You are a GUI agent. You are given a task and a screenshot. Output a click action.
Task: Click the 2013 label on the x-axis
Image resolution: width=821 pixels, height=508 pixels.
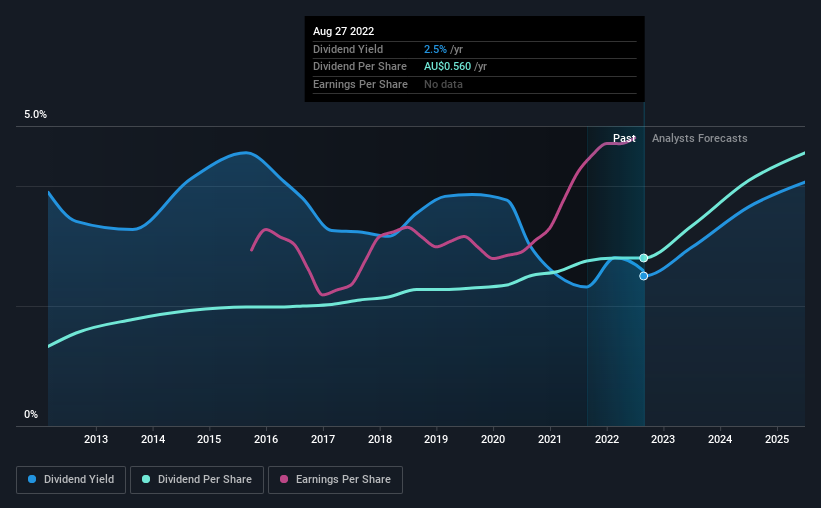click(96, 439)
